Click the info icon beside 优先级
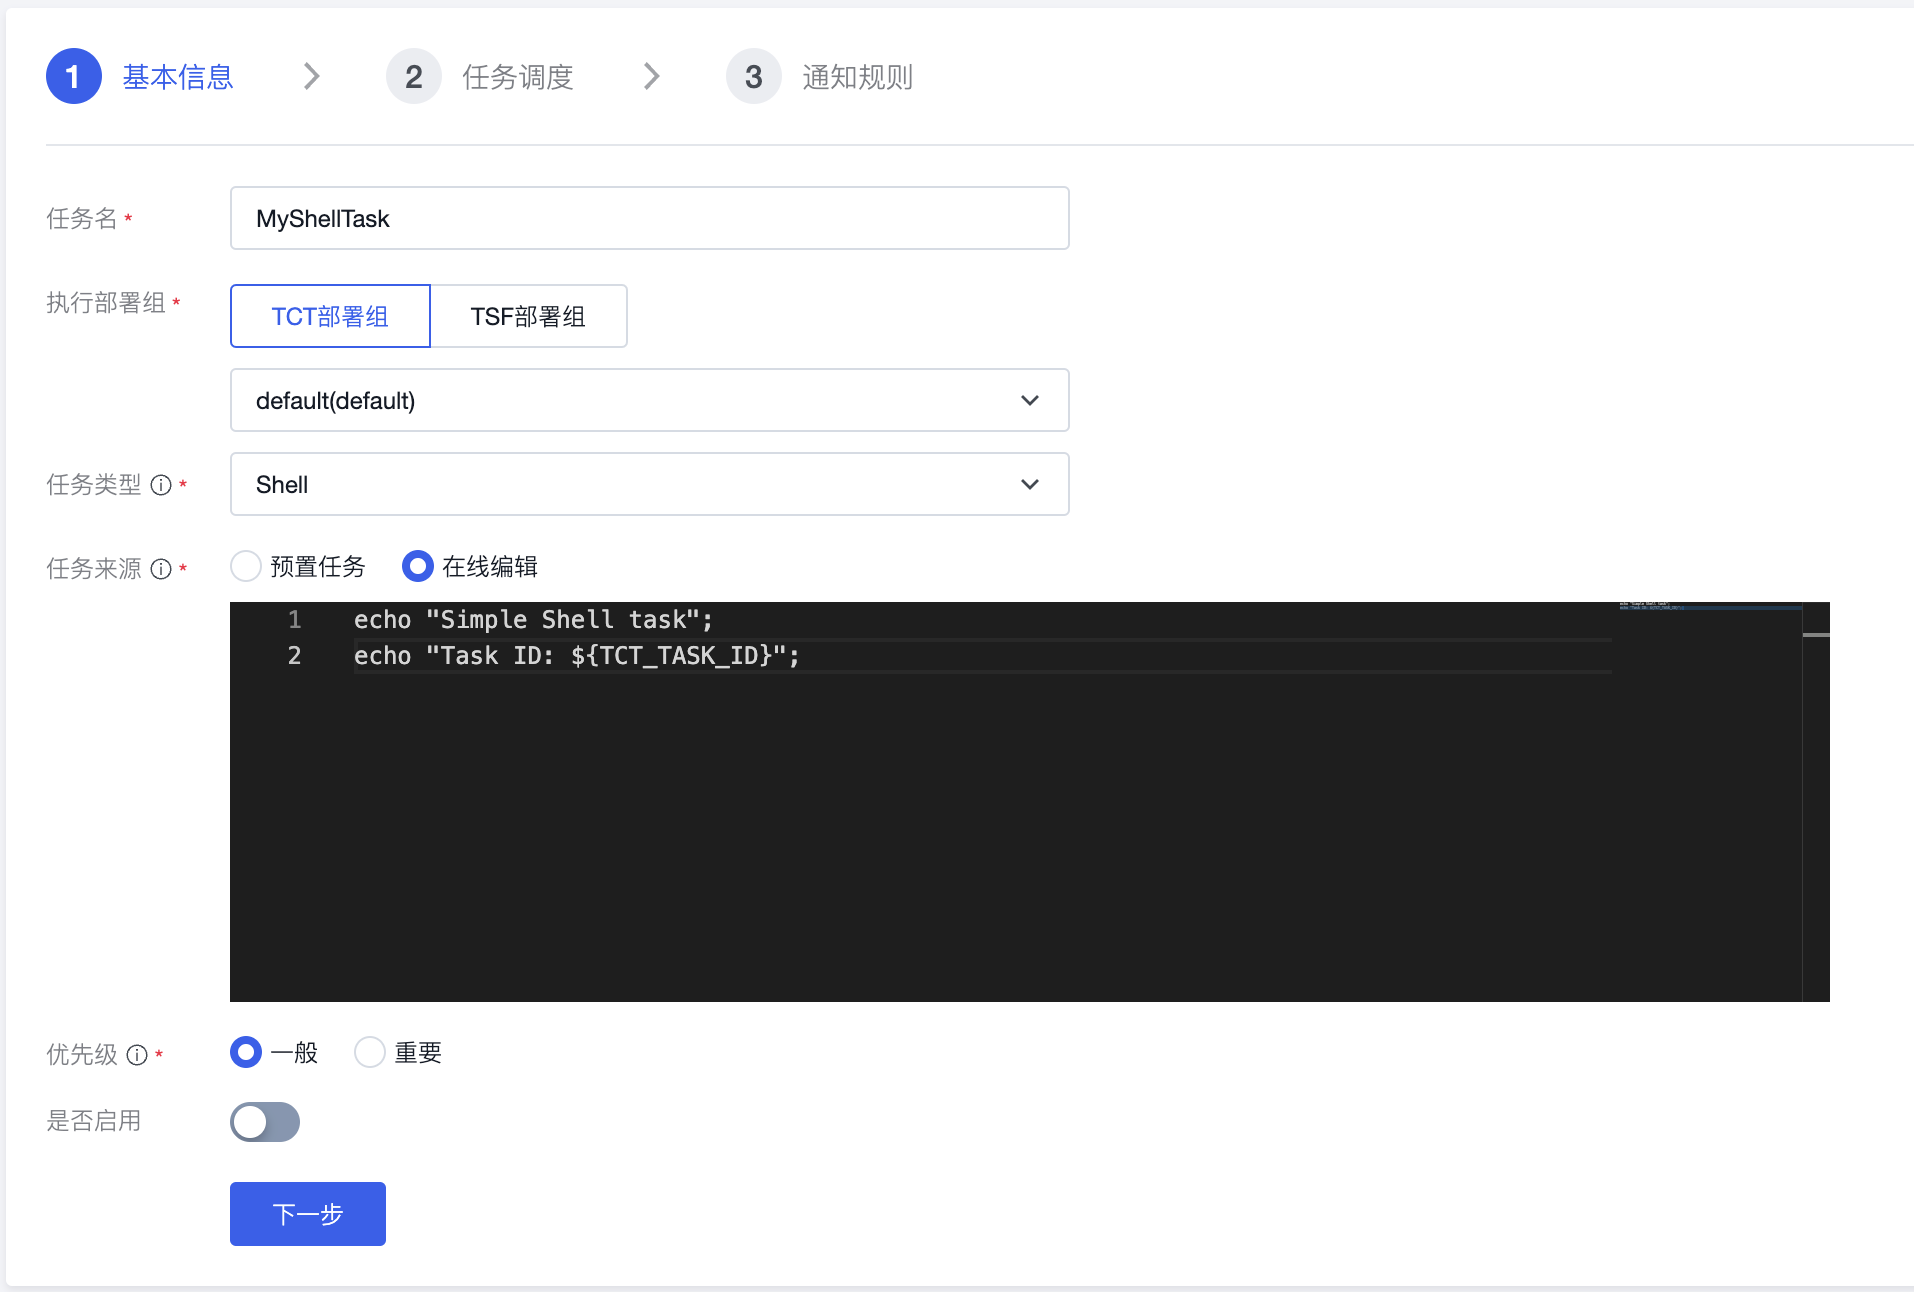1914x1292 pixels. tap(137, 1055)
